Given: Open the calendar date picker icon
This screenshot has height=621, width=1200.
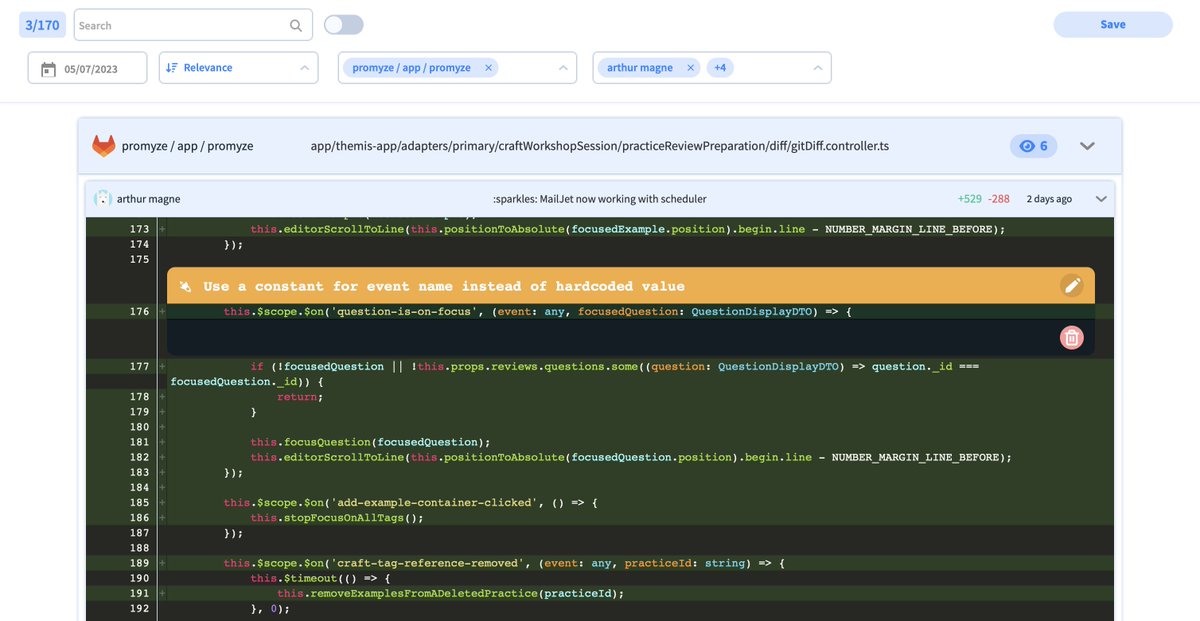Looking at the screenshot, I should [x=48, y=69].
